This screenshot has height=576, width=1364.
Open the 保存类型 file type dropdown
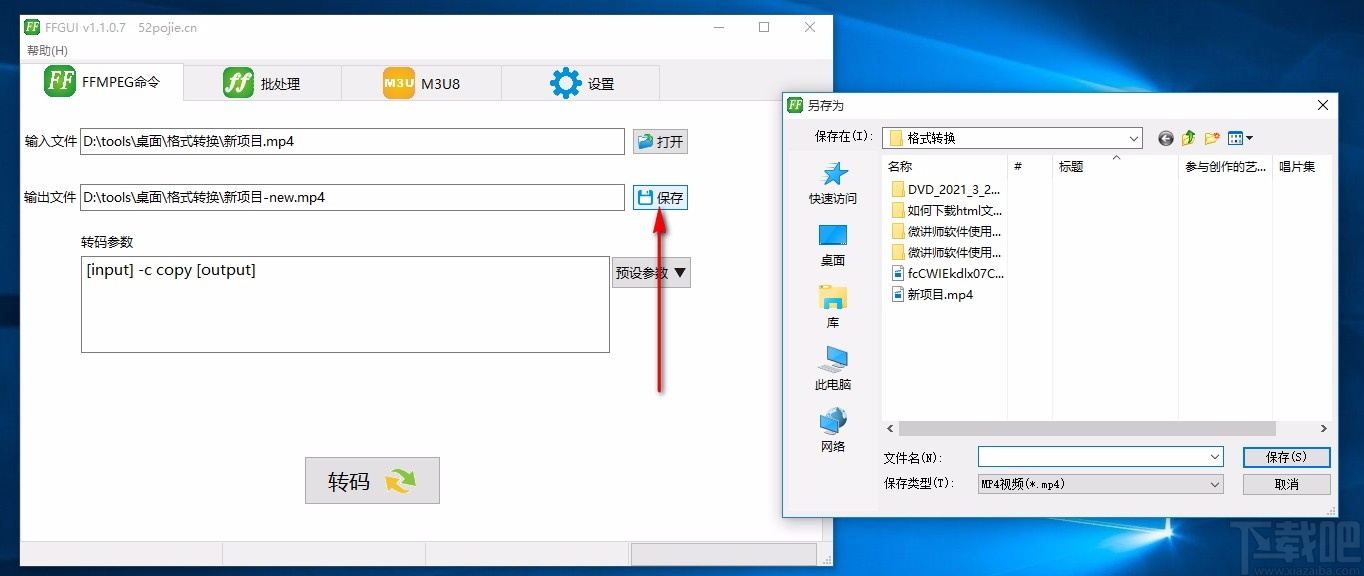pyautogui.click(x=1214, y=484)
